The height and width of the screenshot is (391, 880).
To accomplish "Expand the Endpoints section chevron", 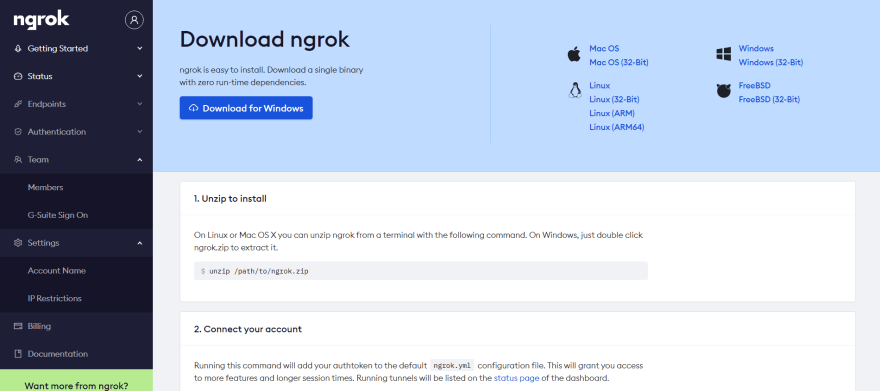I will click(140, 104).
